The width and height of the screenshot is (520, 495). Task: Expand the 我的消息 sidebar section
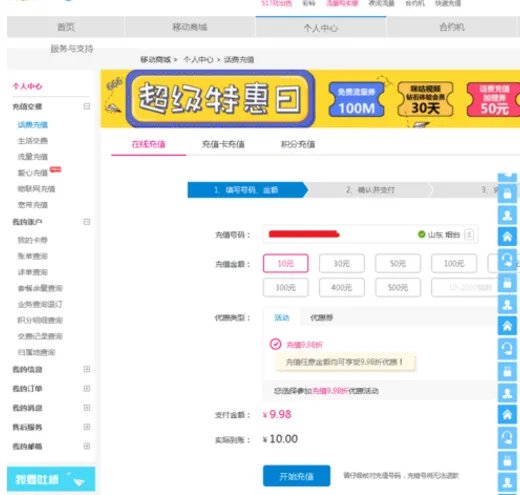87,408
